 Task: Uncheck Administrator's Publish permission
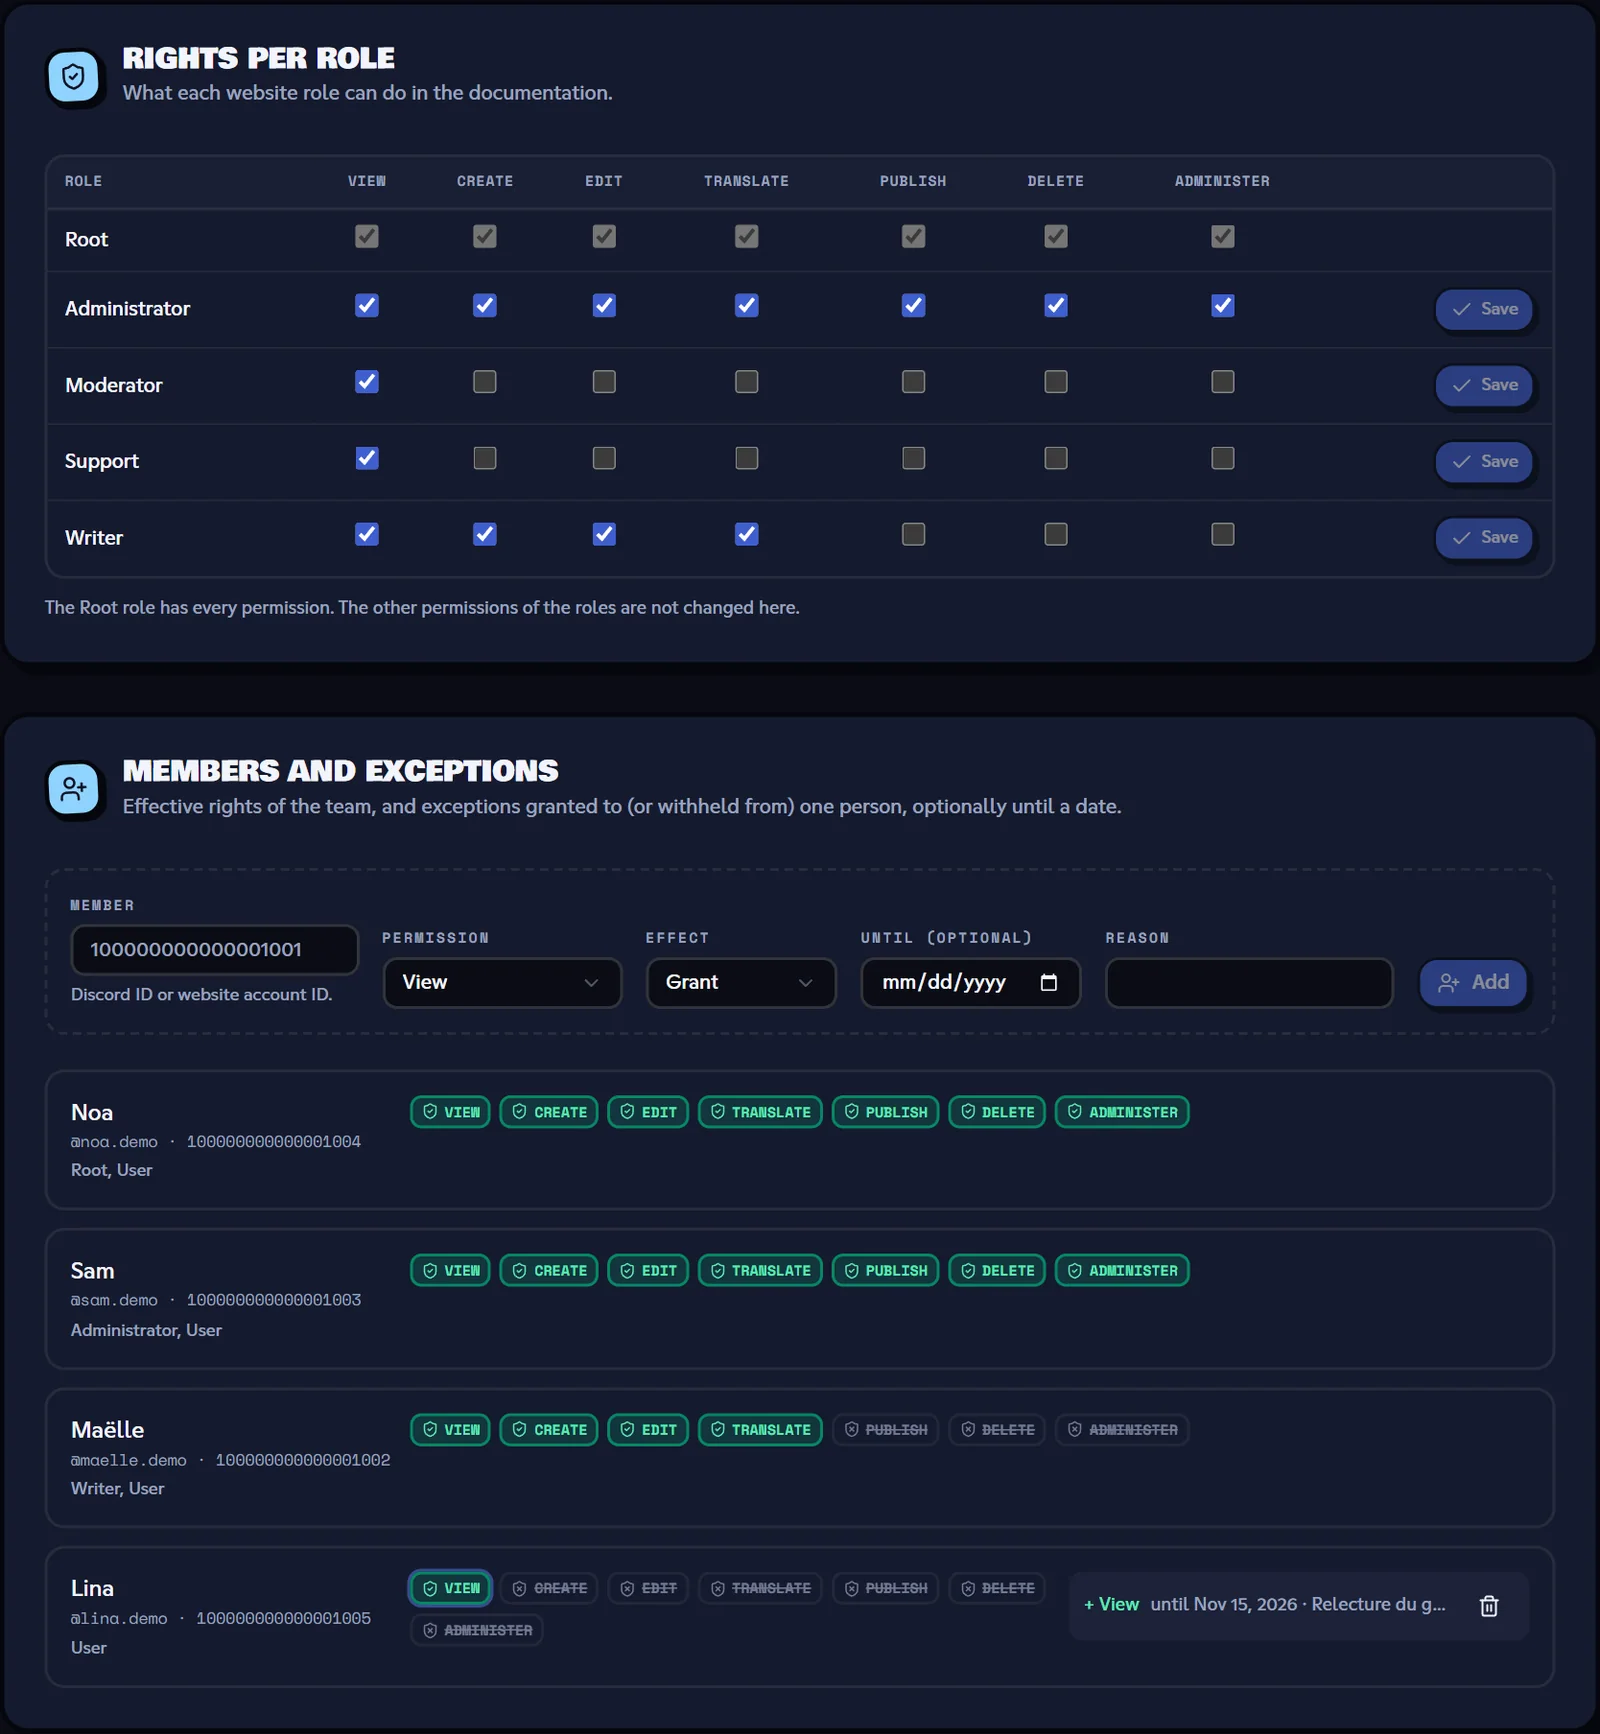913,306
